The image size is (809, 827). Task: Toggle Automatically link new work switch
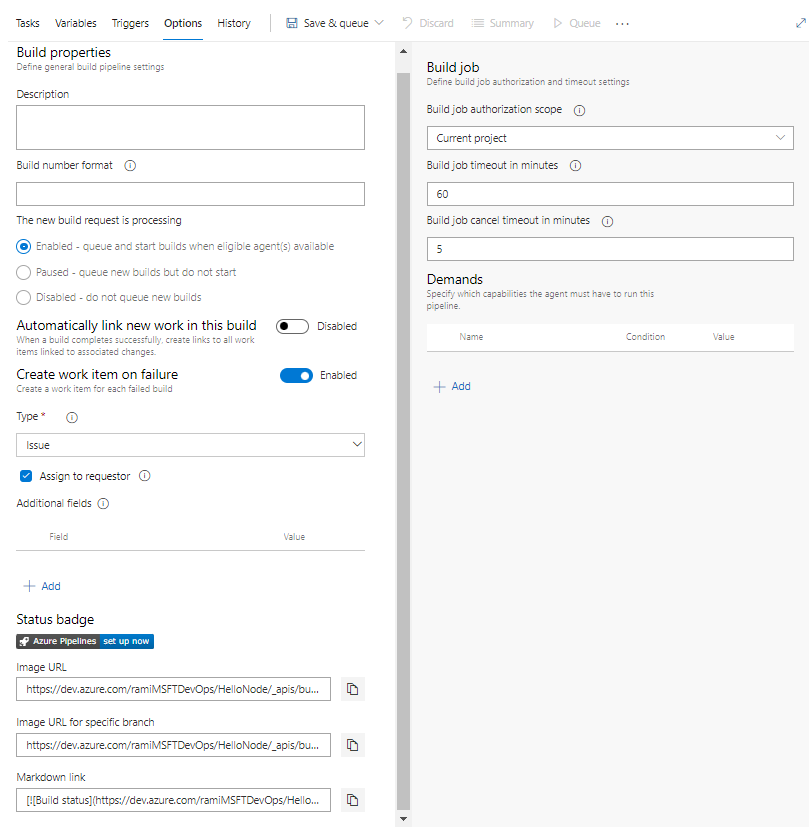[x=292, y=326]
